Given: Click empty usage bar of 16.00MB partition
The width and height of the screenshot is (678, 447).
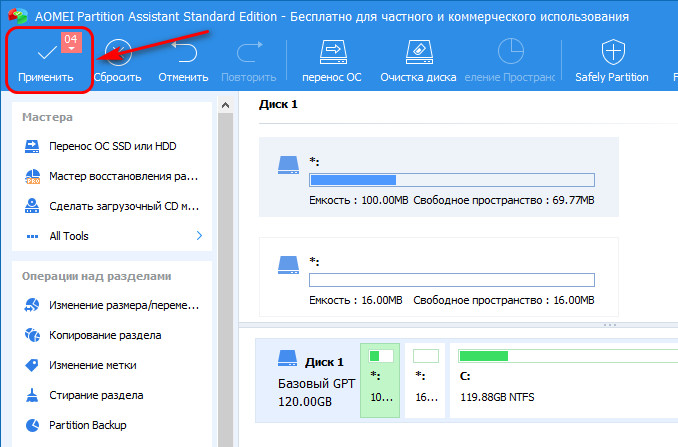Looking at the screenshot, I should [452, 280].
